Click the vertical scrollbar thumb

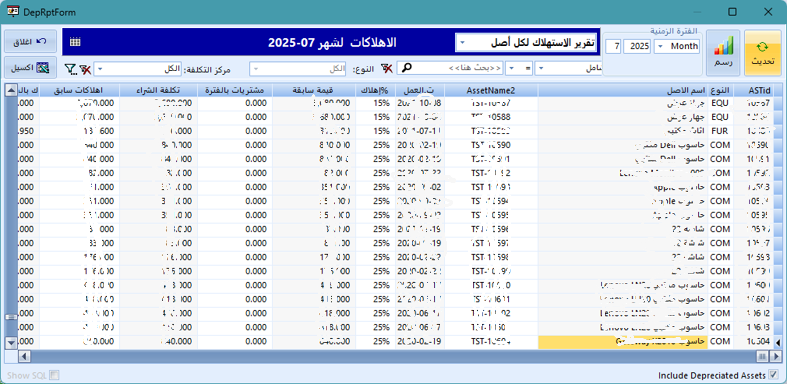tap(11, 317)
